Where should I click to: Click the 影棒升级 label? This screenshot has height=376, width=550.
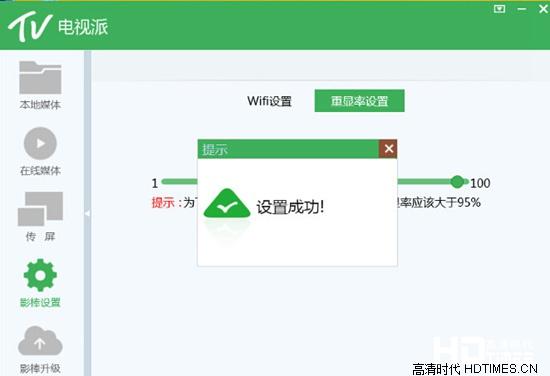(40, 368)
